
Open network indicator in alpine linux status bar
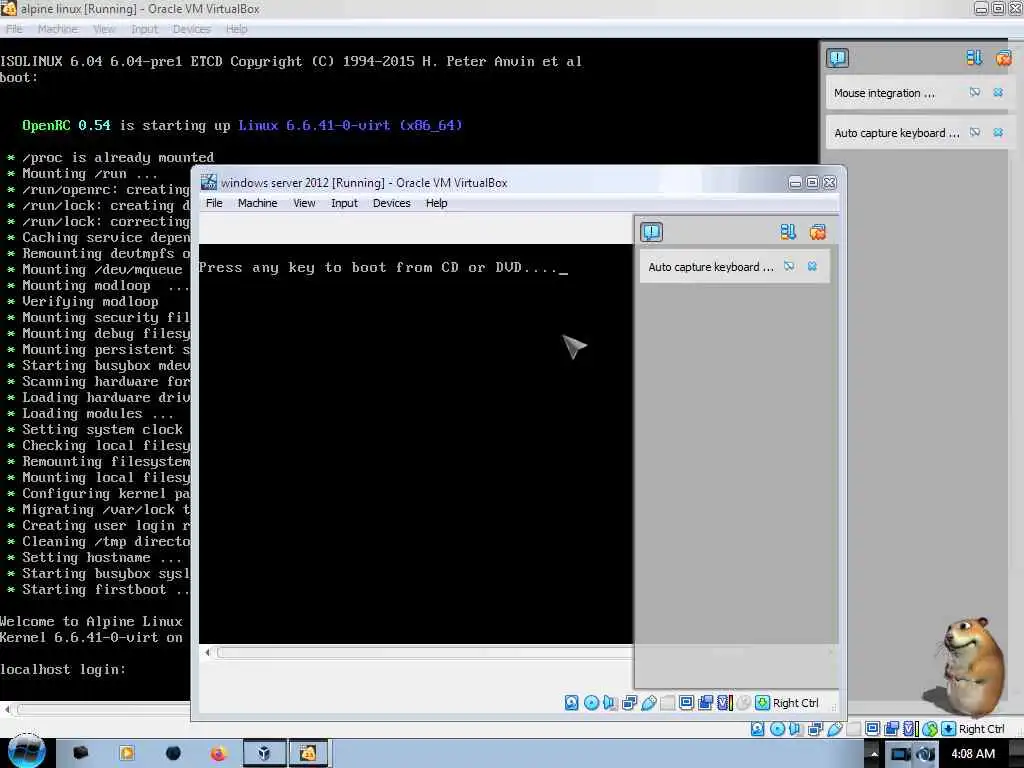815,729
